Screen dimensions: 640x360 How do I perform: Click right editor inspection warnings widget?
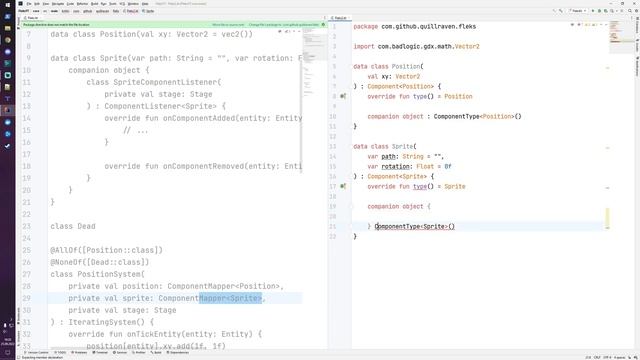(589, 25)
